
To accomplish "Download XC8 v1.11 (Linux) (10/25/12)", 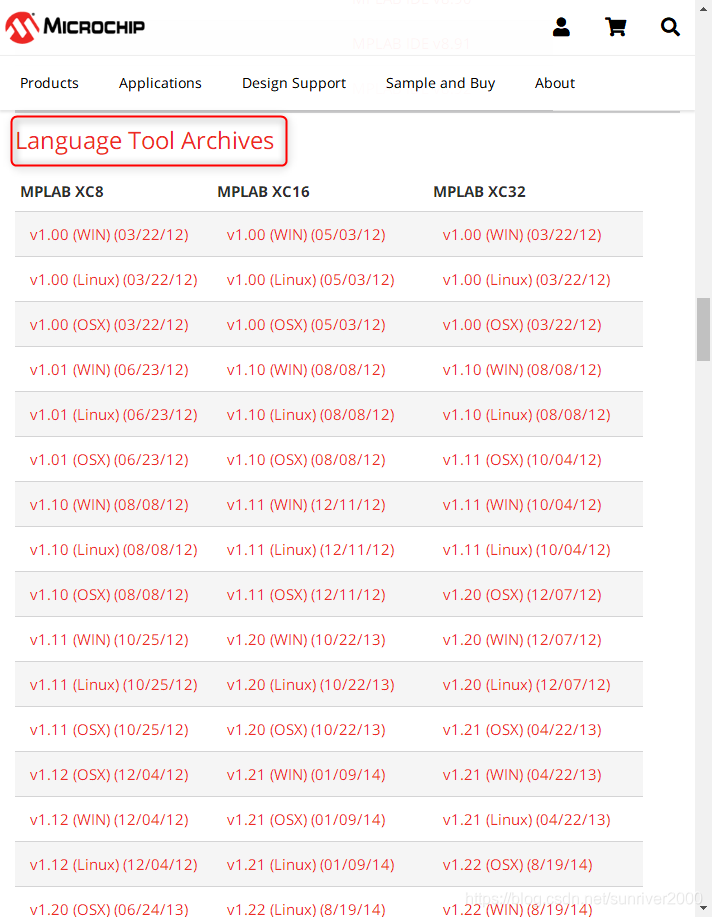I will coord(113,685).
